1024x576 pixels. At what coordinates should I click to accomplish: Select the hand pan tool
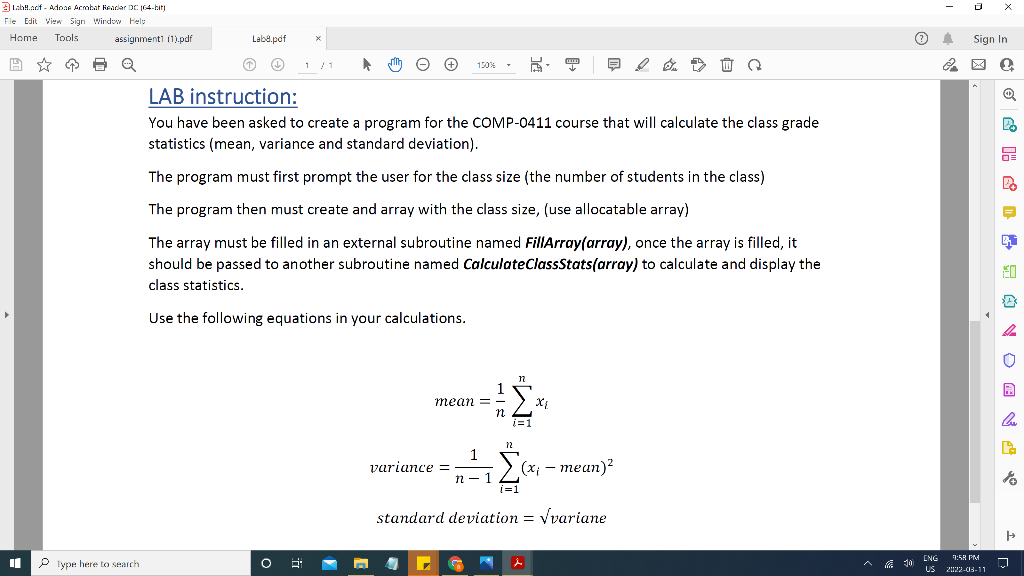pyautogui.click(x=395, y=65)
